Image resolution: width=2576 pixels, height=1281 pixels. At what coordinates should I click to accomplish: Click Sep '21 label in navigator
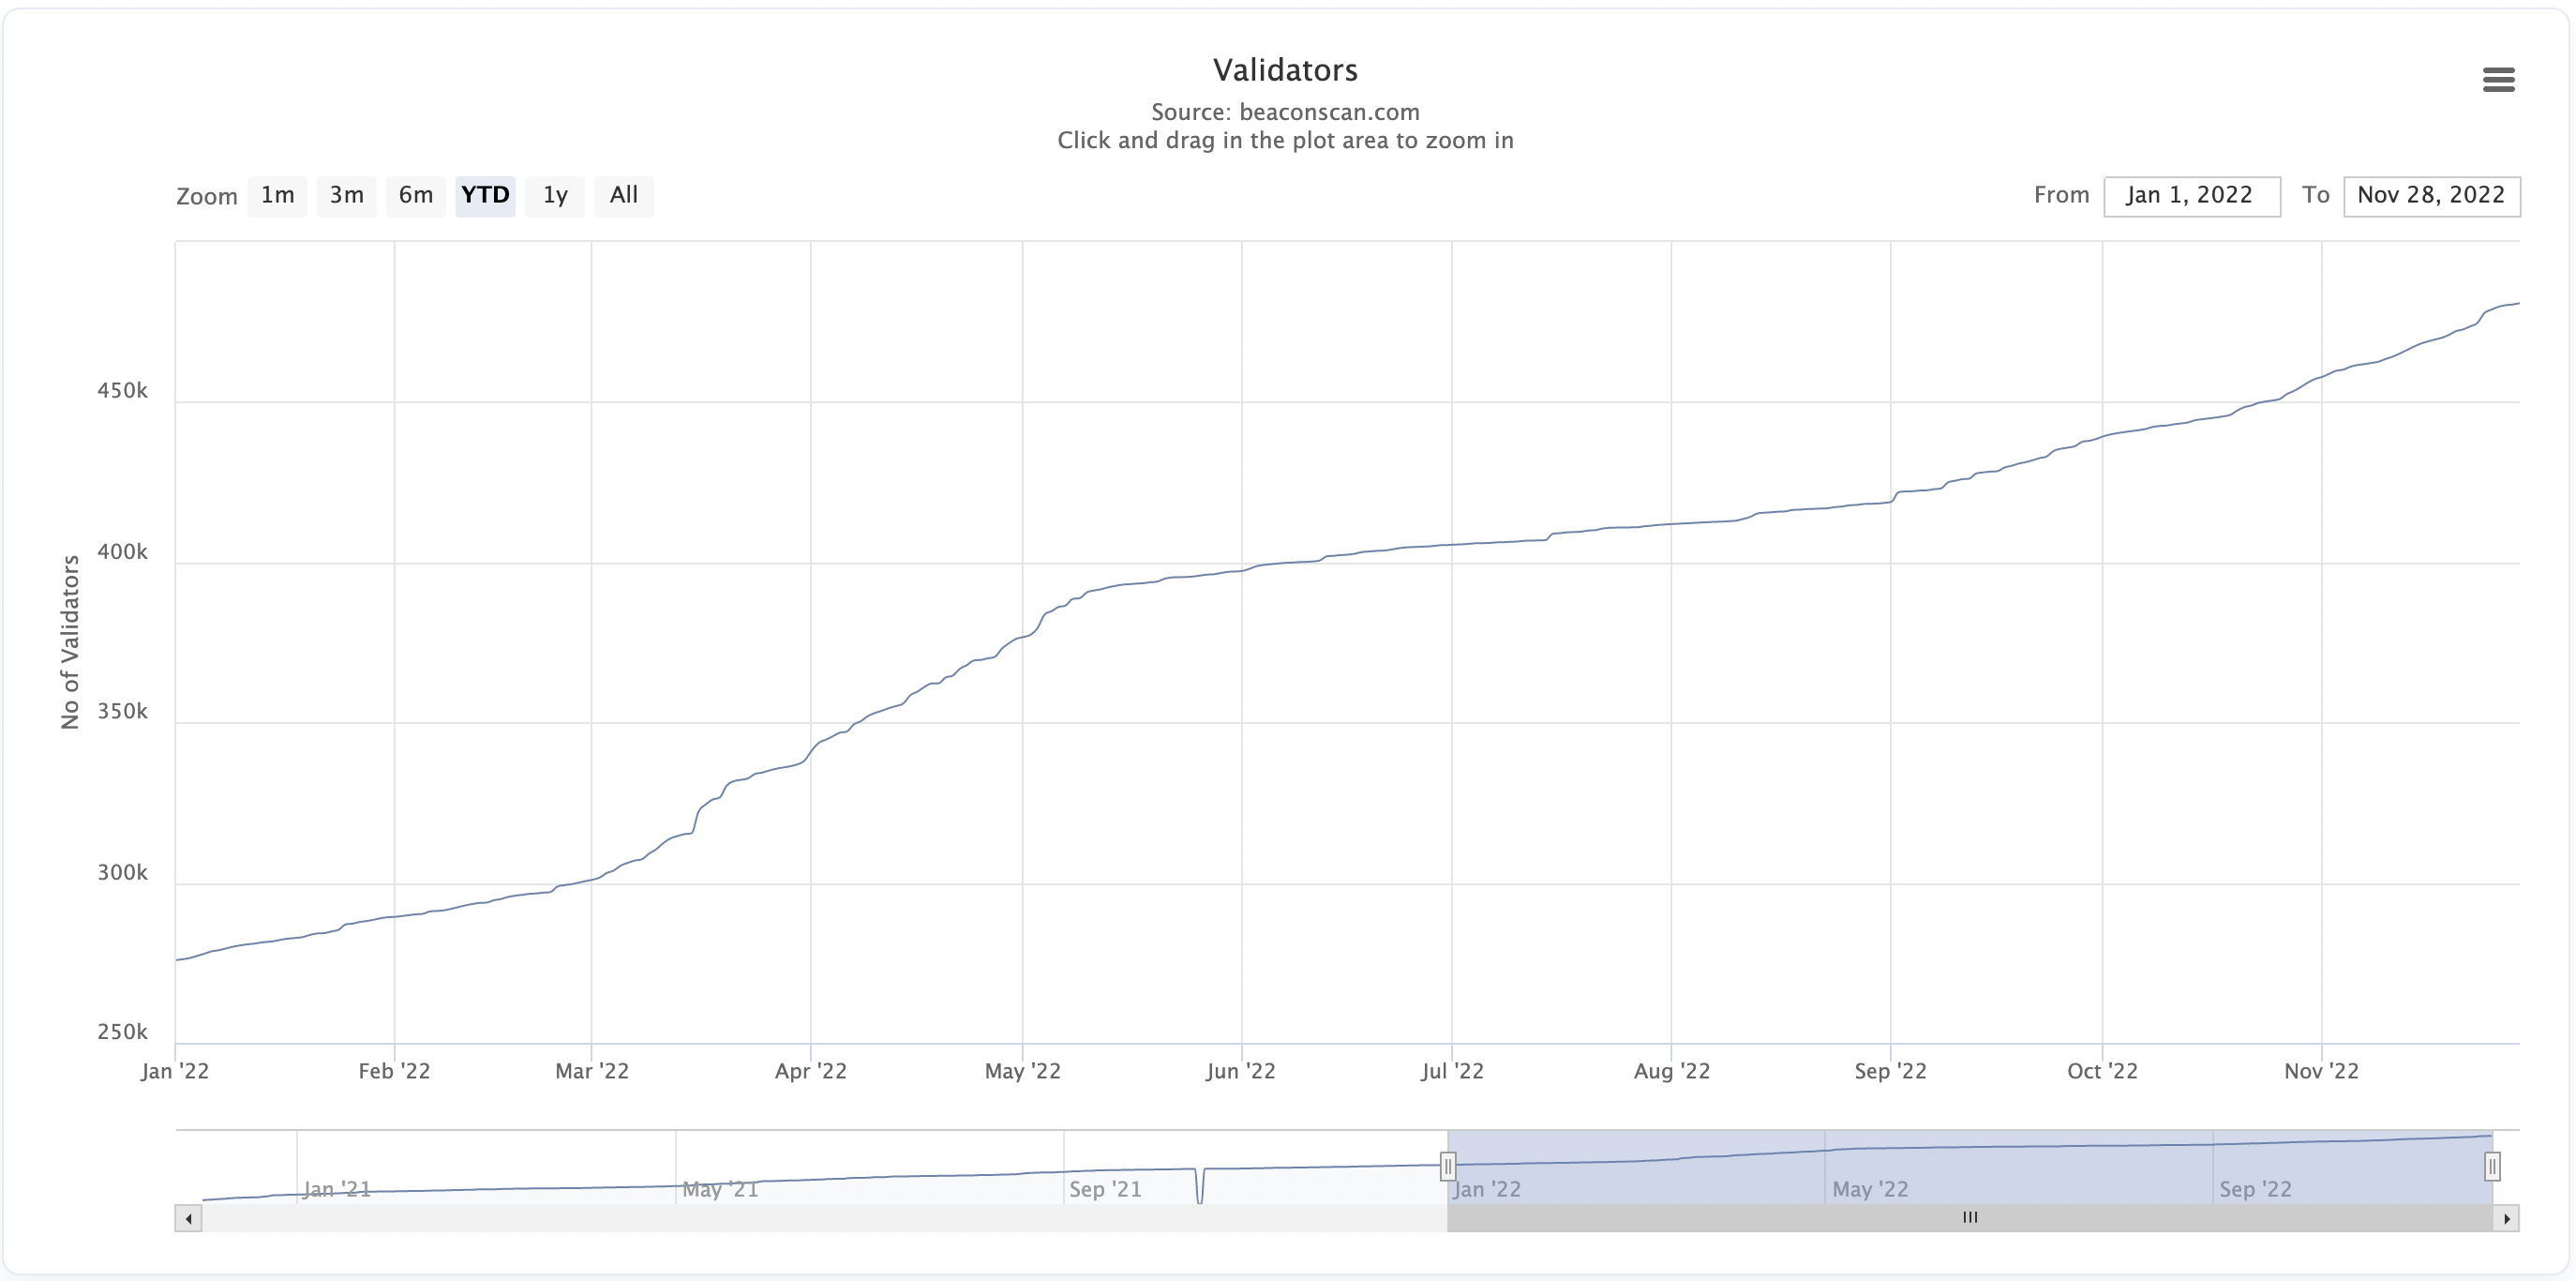1105,1189
